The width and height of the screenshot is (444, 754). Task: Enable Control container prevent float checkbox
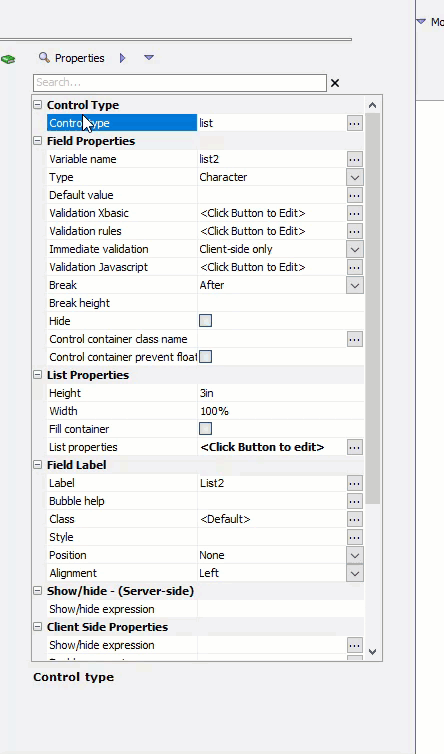205,357
